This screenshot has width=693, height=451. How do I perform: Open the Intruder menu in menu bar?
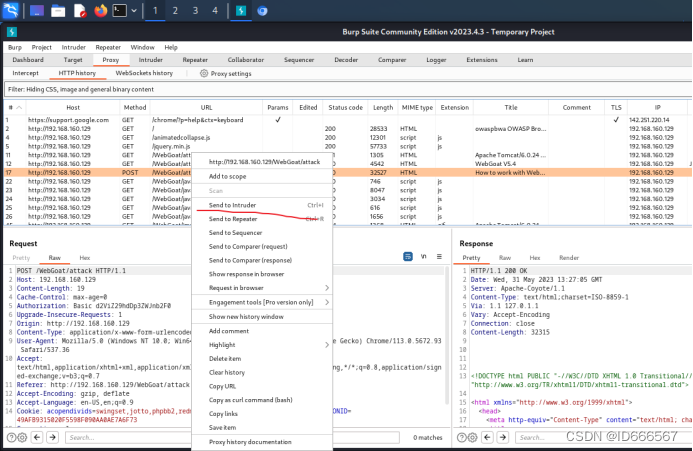[73, 47]
